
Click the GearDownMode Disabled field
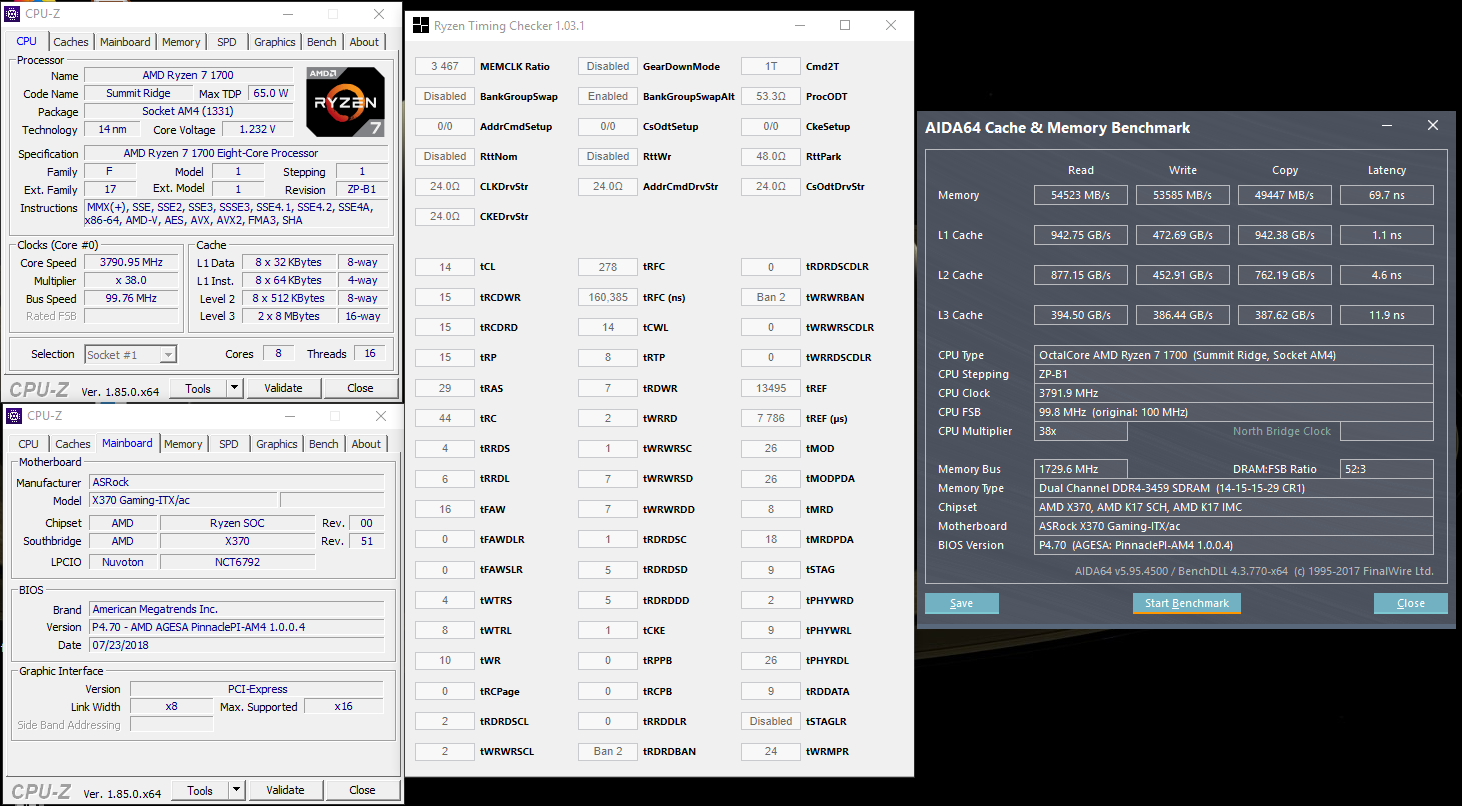click(608, 66)
